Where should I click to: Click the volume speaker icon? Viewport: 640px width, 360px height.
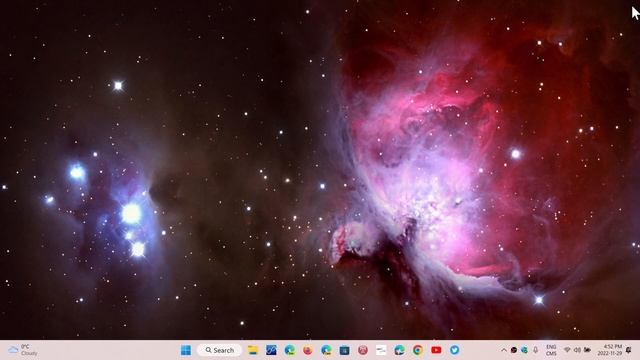[577, 350]
